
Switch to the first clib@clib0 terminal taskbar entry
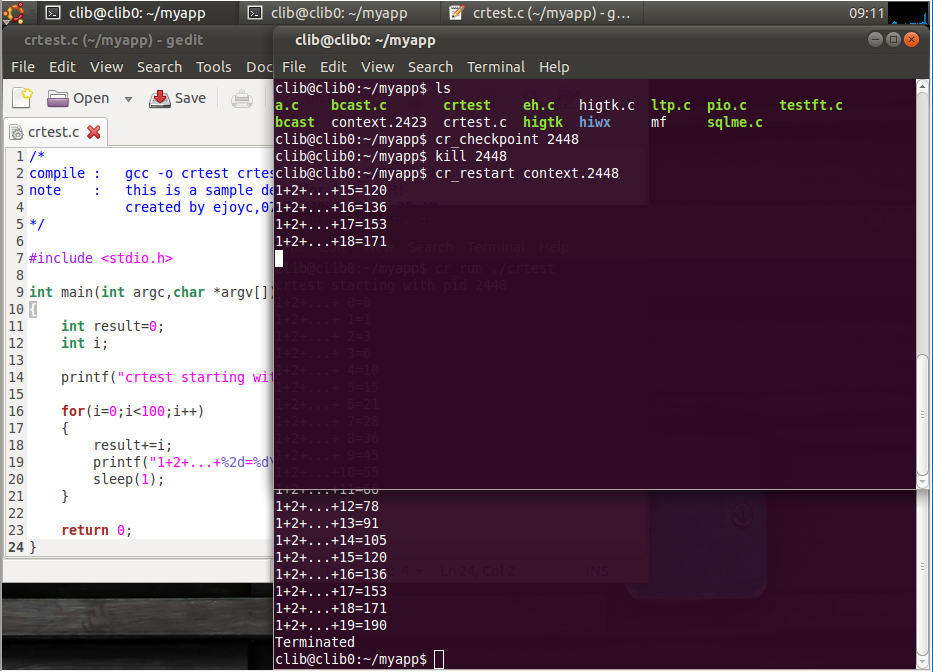coord(130,13)
